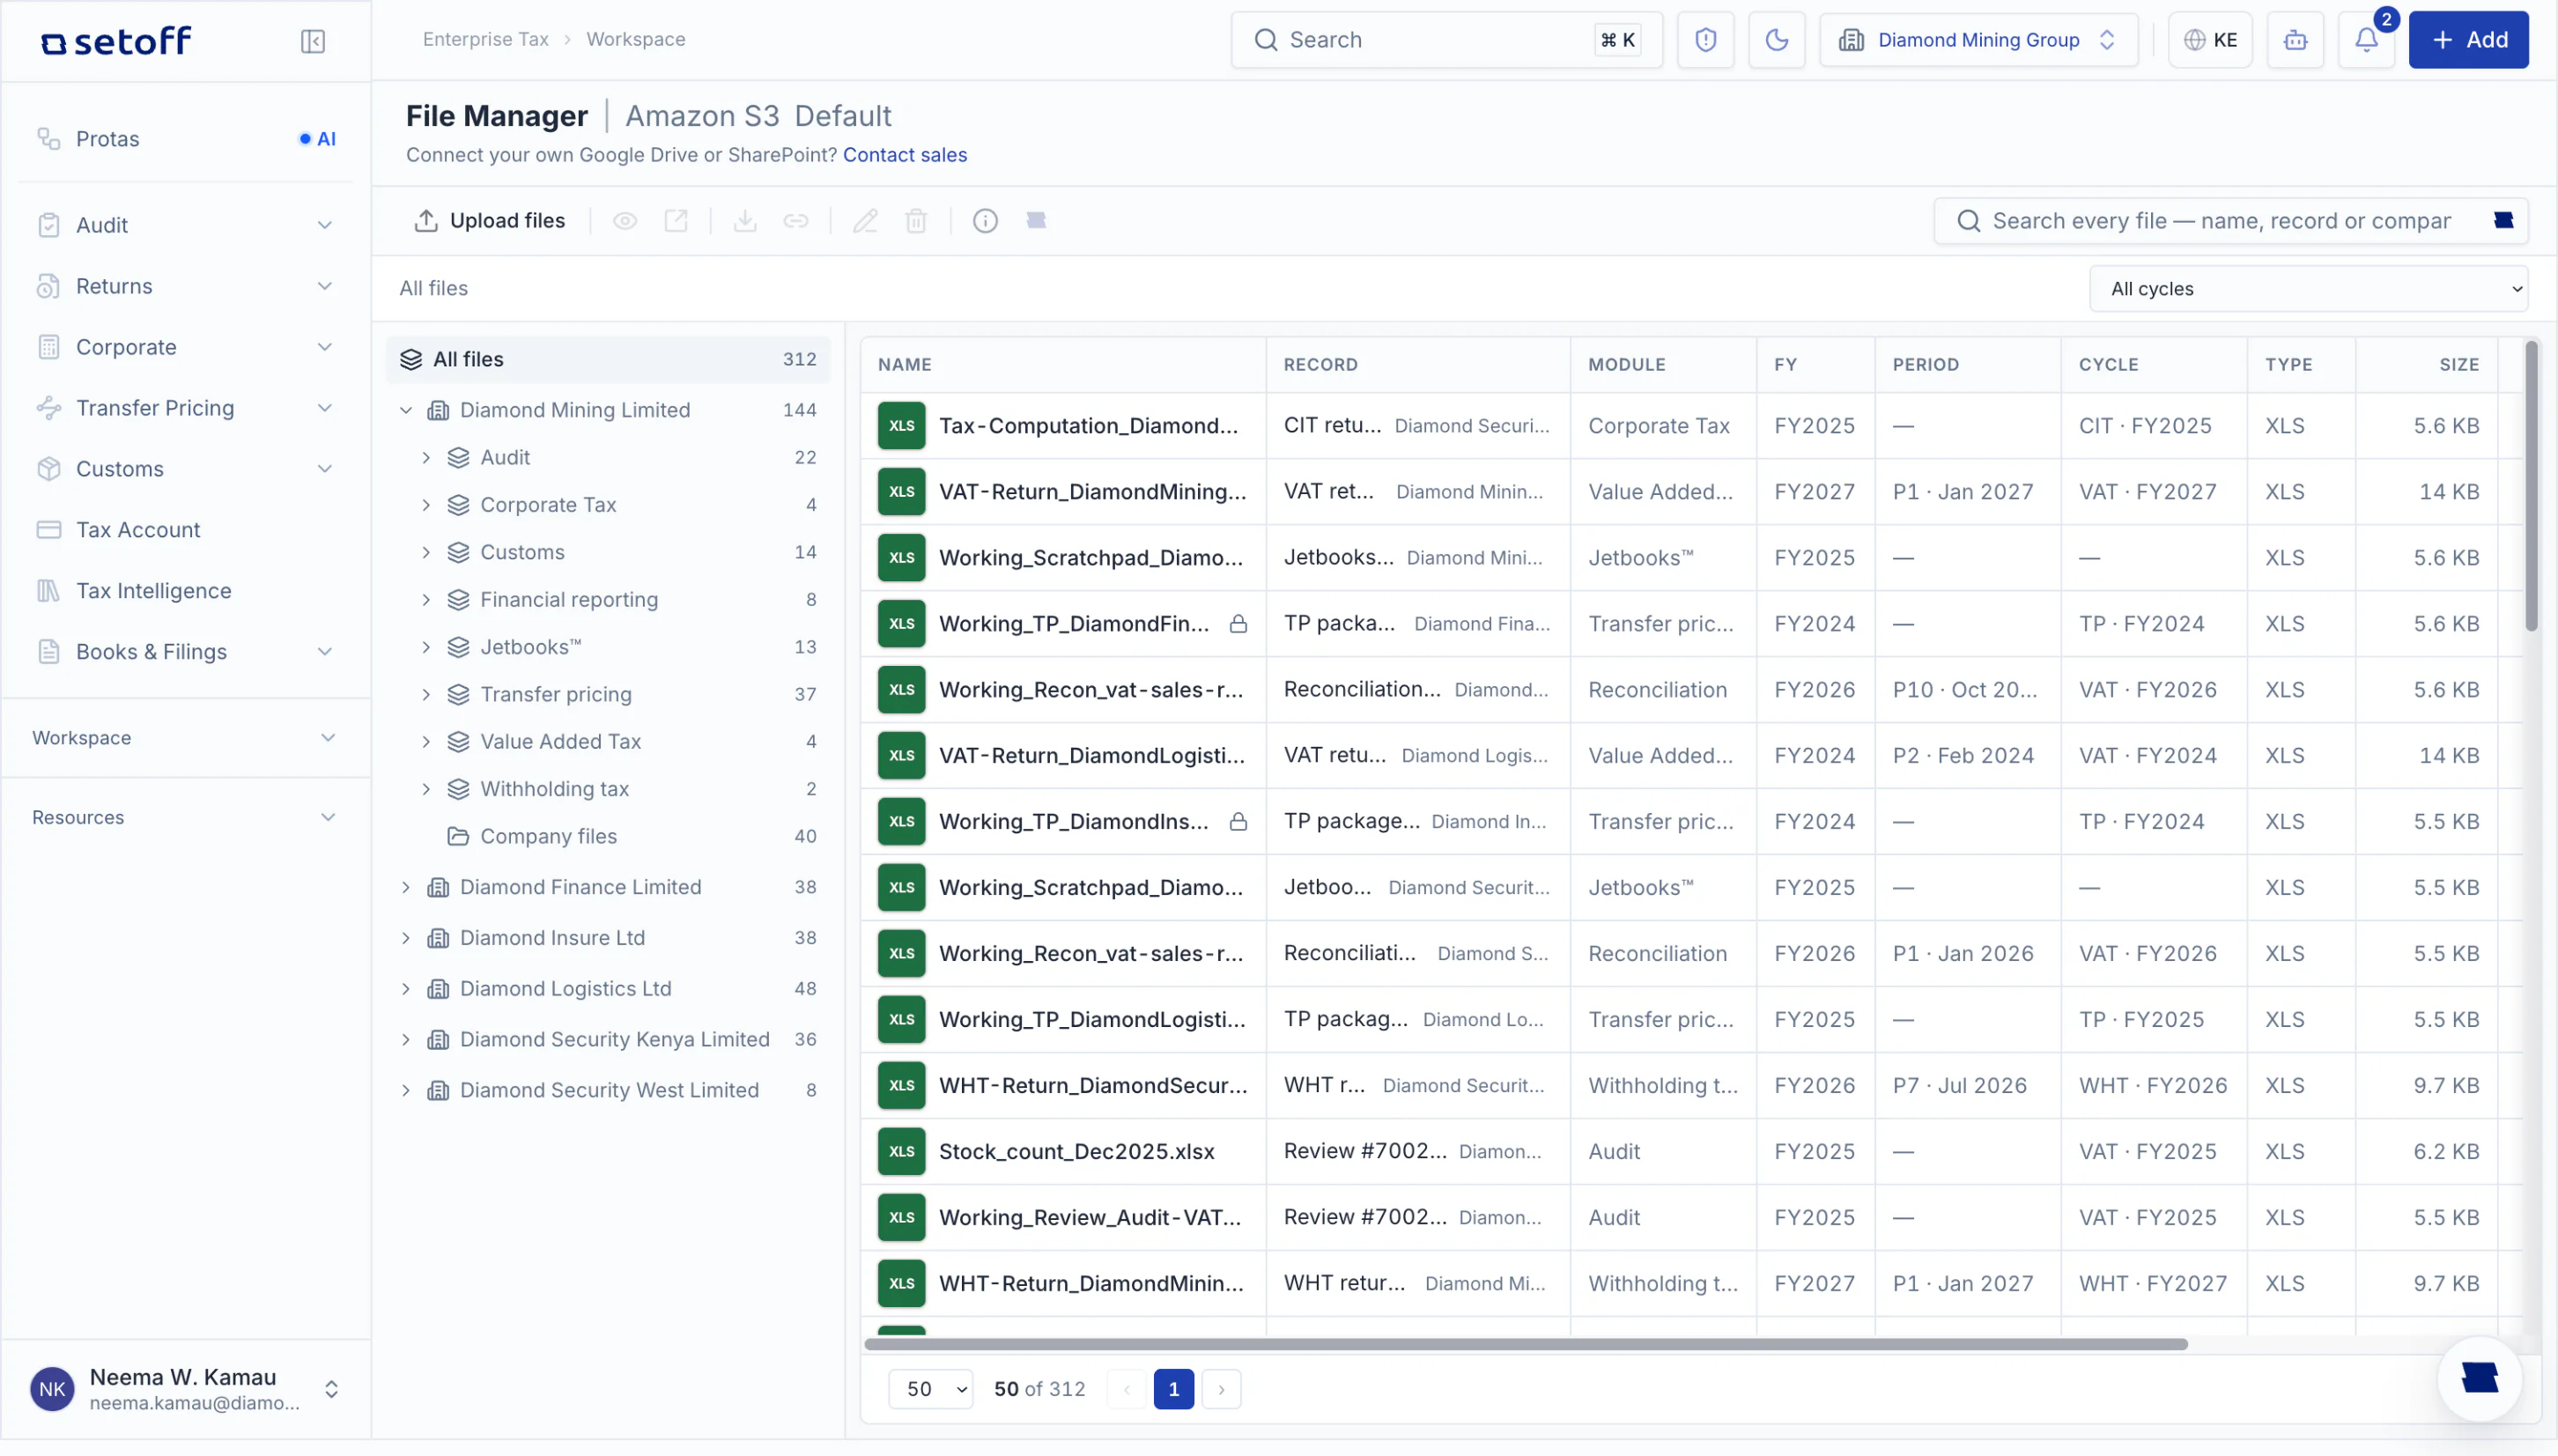2558x1456 pixels.
Task: Open Tax Account in sidebar
Action: pyautogui.click(x=186, y=530)
